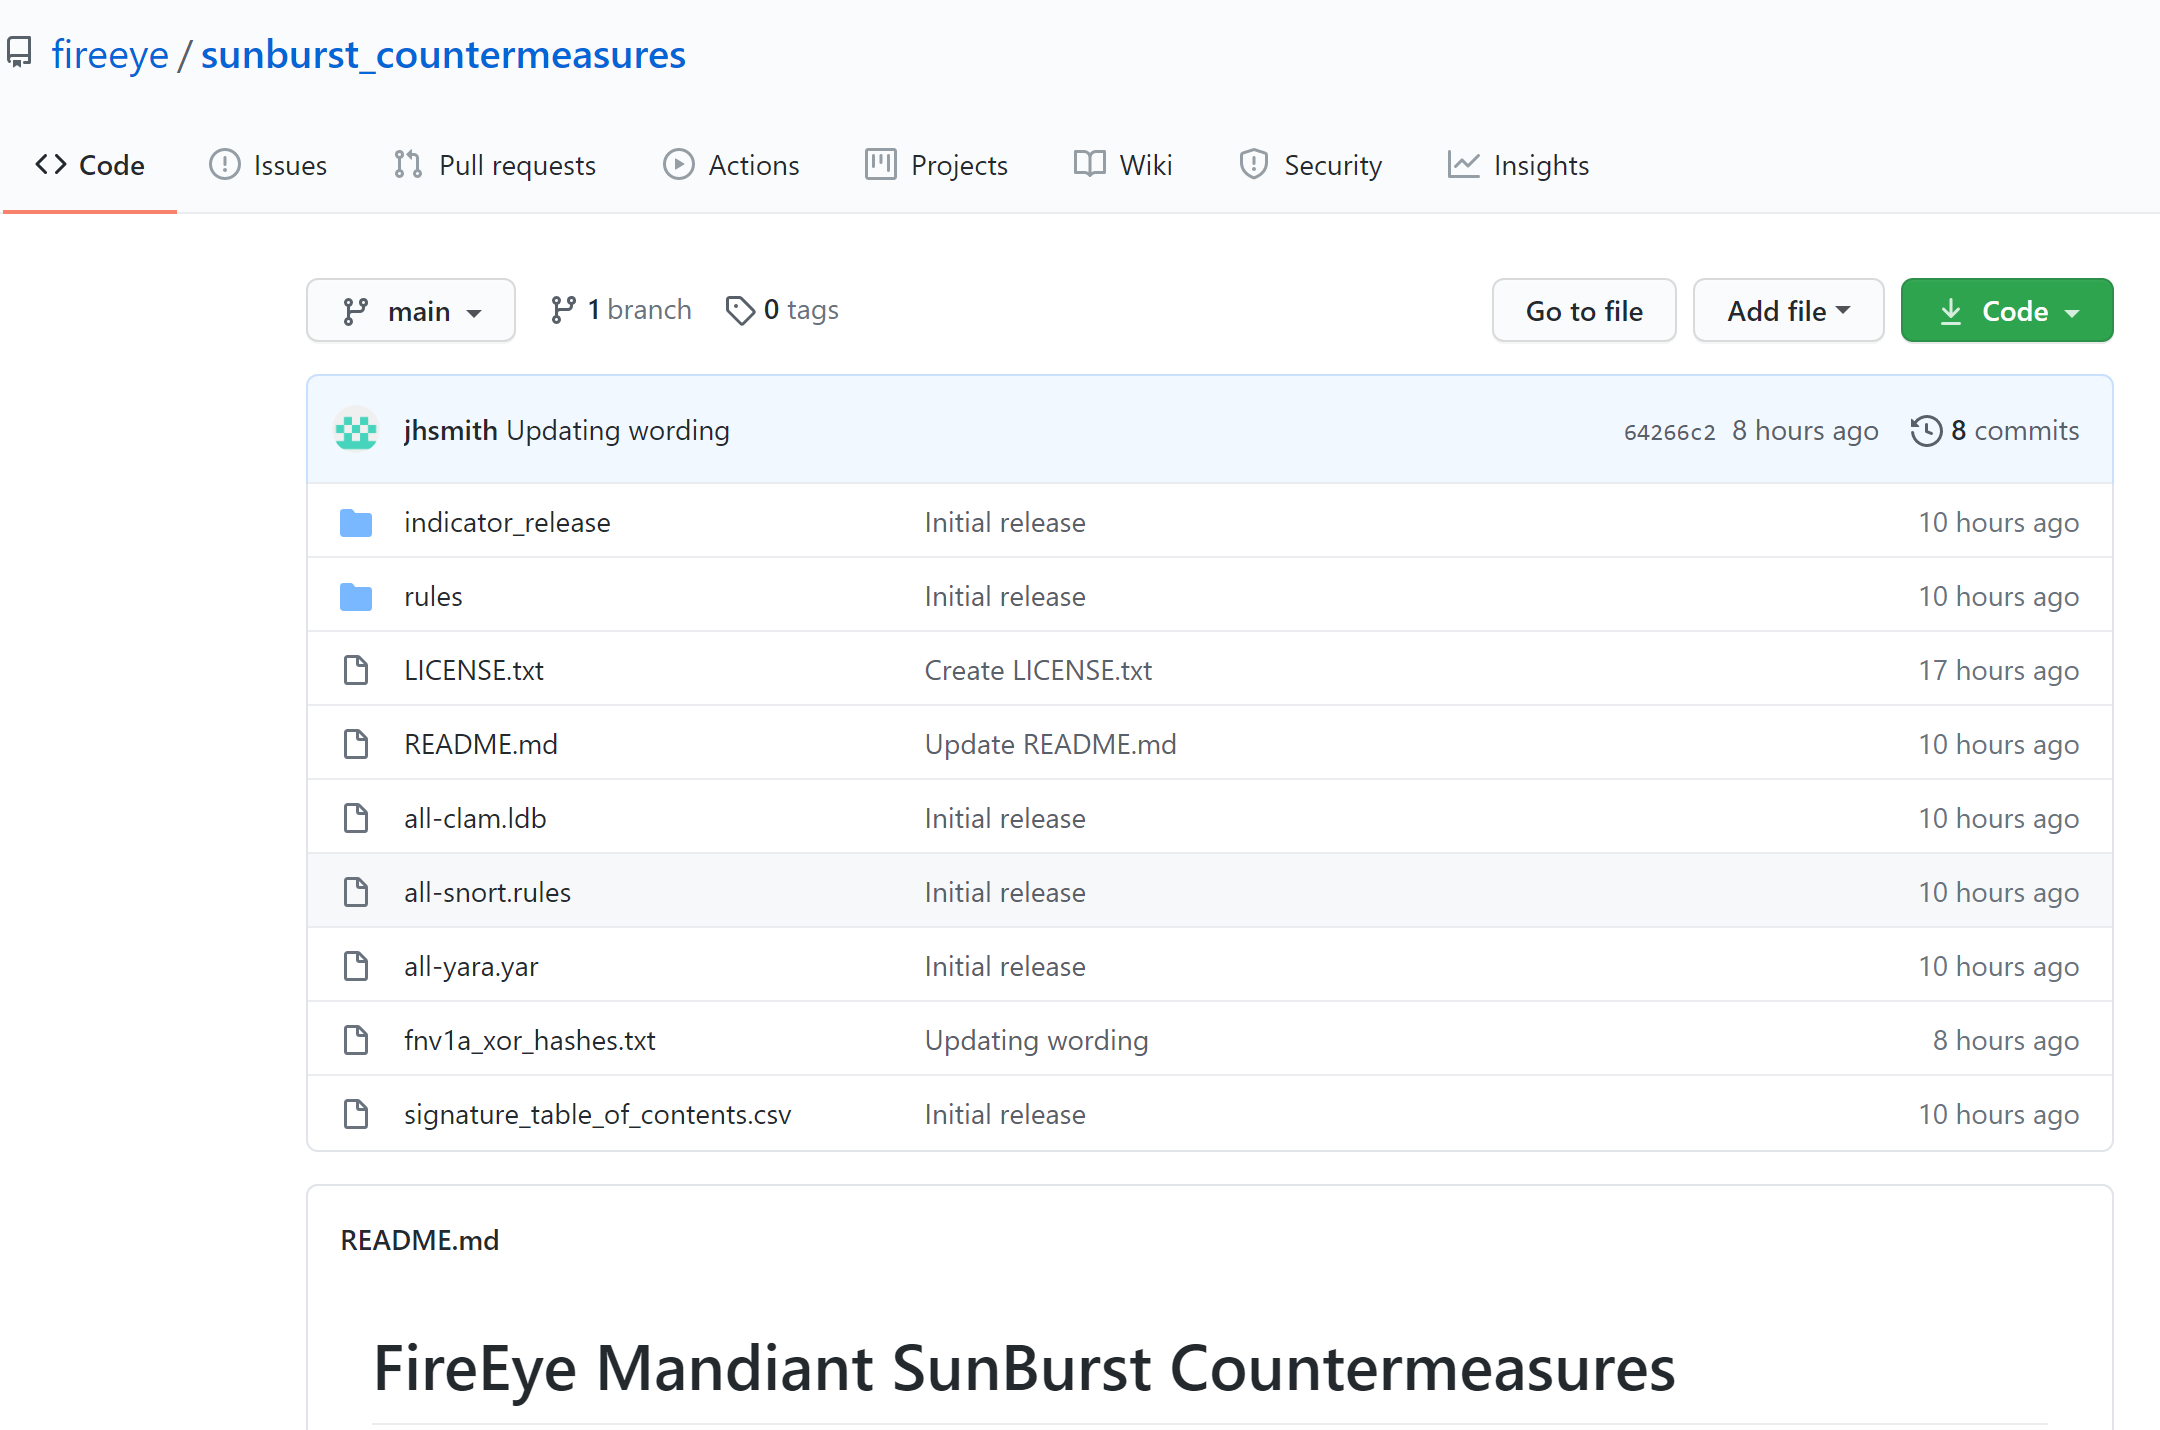
Task: Expand the main branch dropdown
Action: [x=411, y=311]
